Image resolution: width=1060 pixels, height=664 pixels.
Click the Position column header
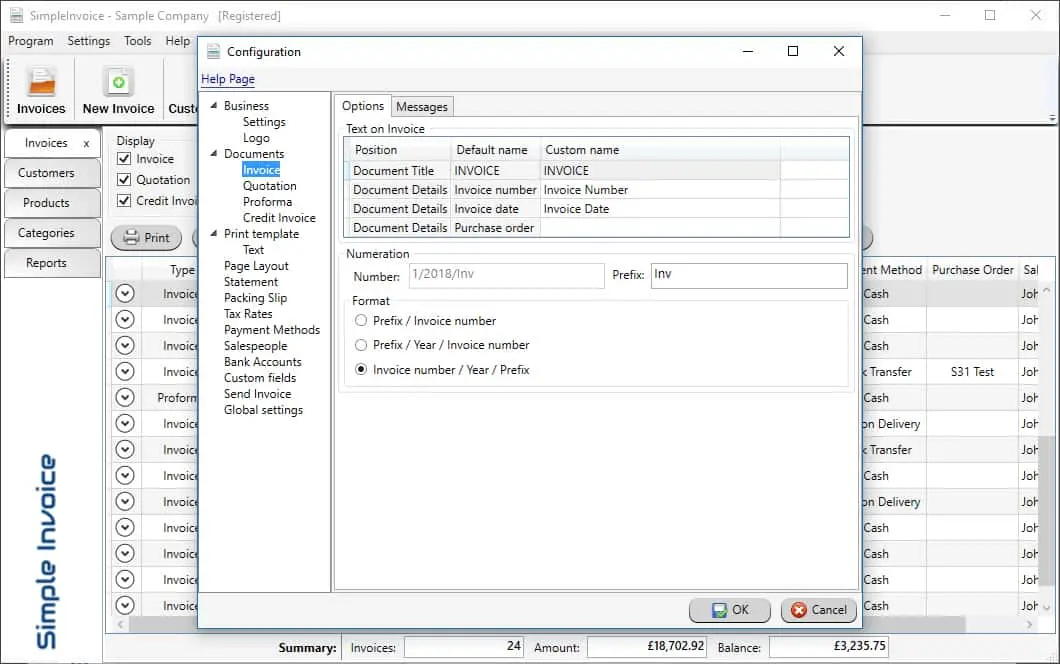[398, 150]
